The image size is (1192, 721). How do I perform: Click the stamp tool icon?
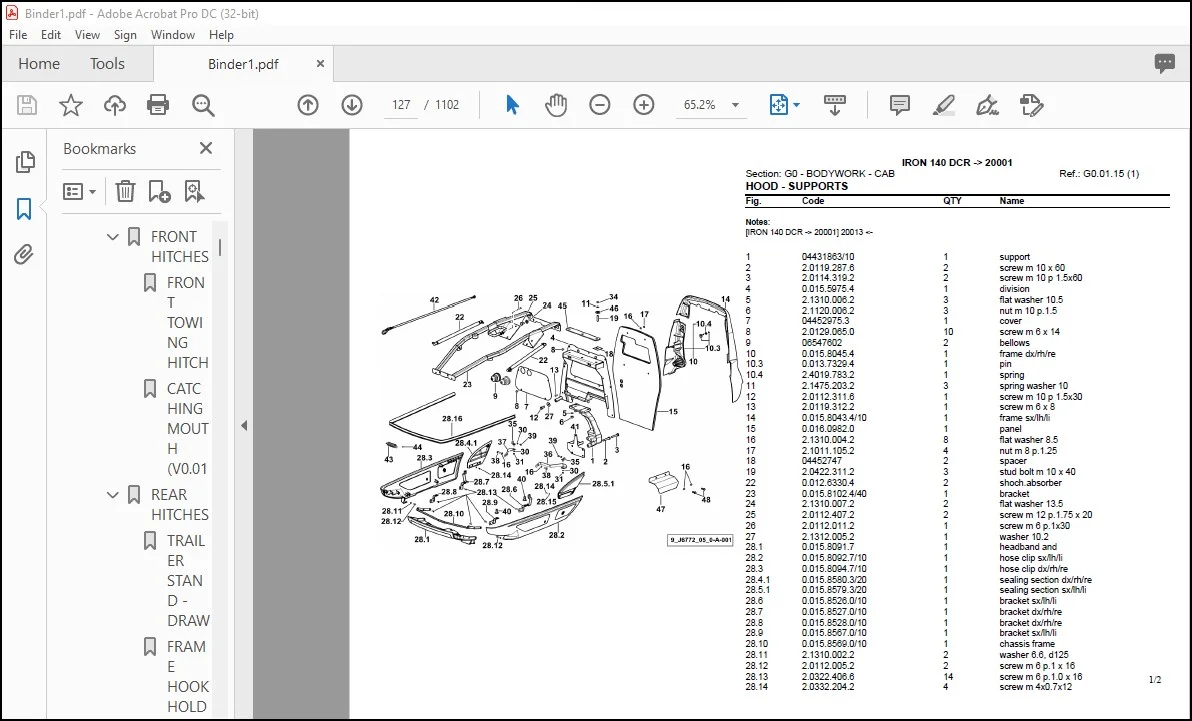pyautogui.click(x=1032, y=105)
